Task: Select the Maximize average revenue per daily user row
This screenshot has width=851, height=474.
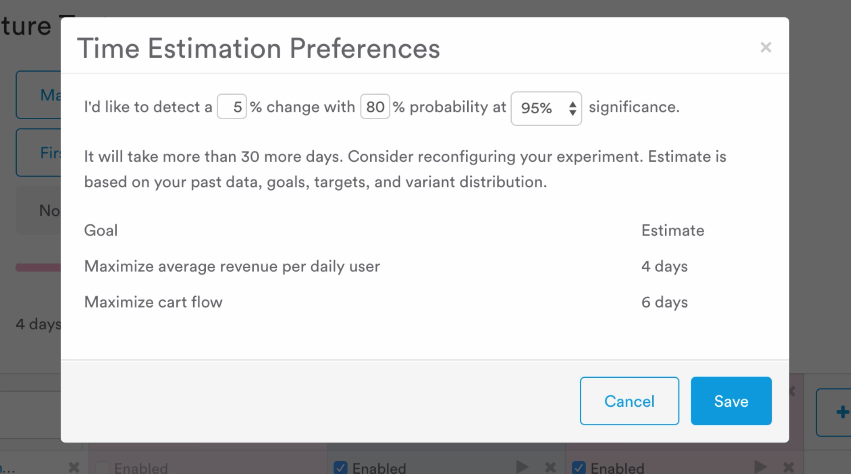Action: [x=425, y=266]
